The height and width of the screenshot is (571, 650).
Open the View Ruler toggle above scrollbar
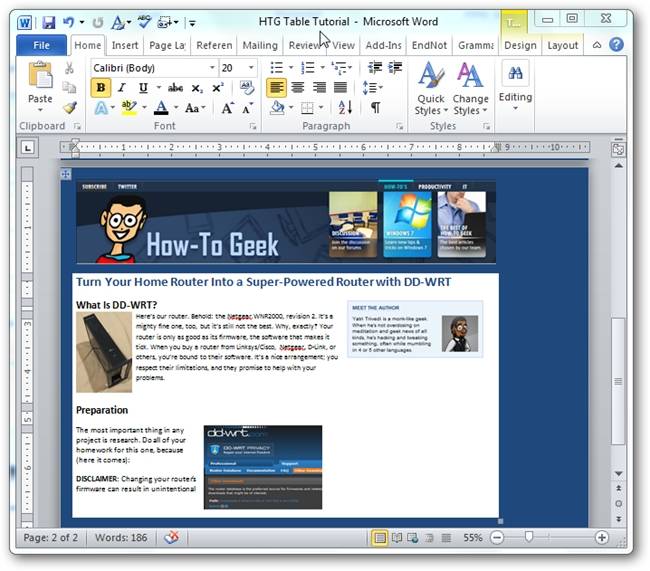click(618, 149)
